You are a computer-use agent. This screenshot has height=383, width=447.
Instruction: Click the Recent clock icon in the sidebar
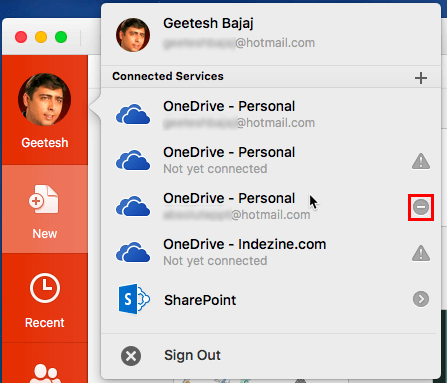(45, 288)
